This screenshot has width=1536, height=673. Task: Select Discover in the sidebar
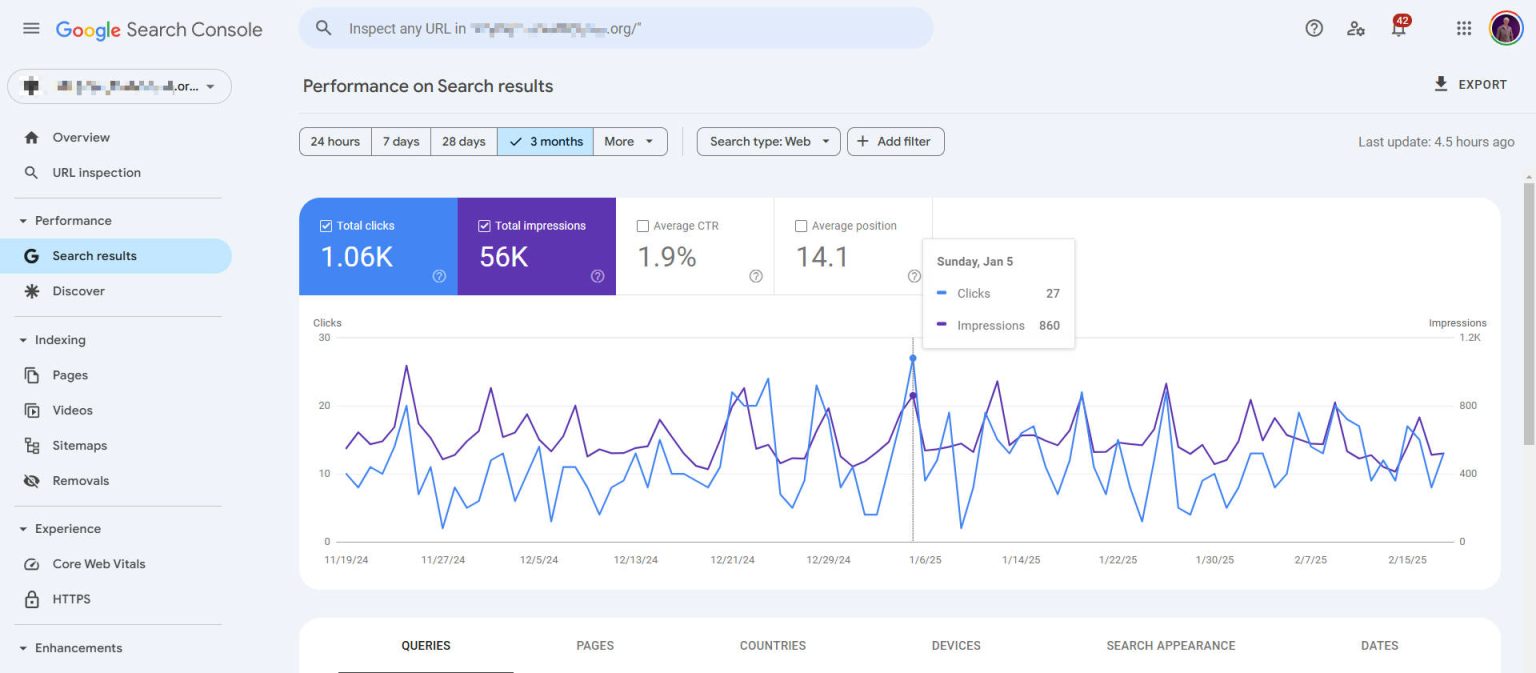(78, 291)
